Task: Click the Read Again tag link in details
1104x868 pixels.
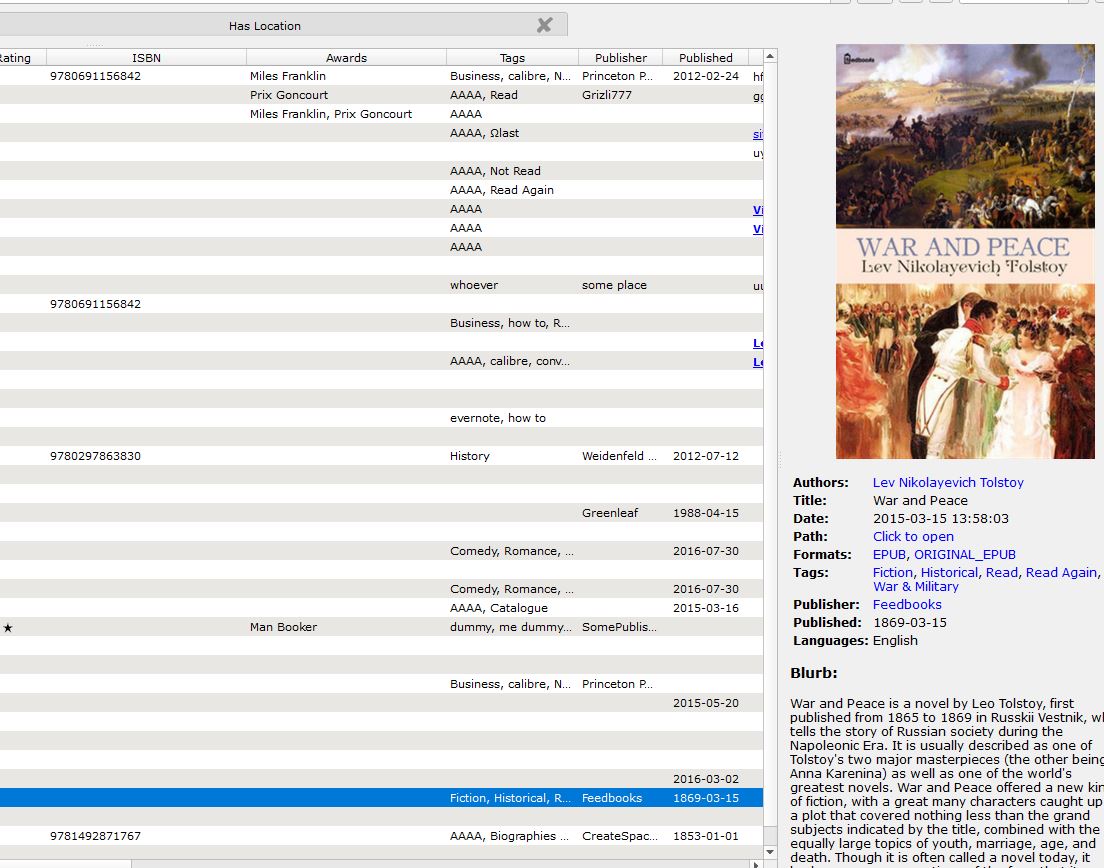Action: pos(1061,572)
